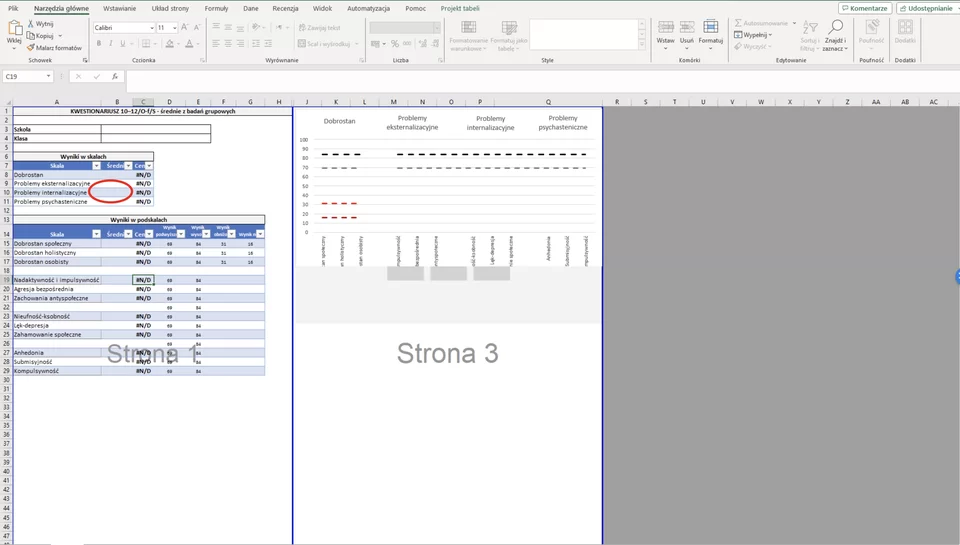Toggle Italic formatting

111,43
